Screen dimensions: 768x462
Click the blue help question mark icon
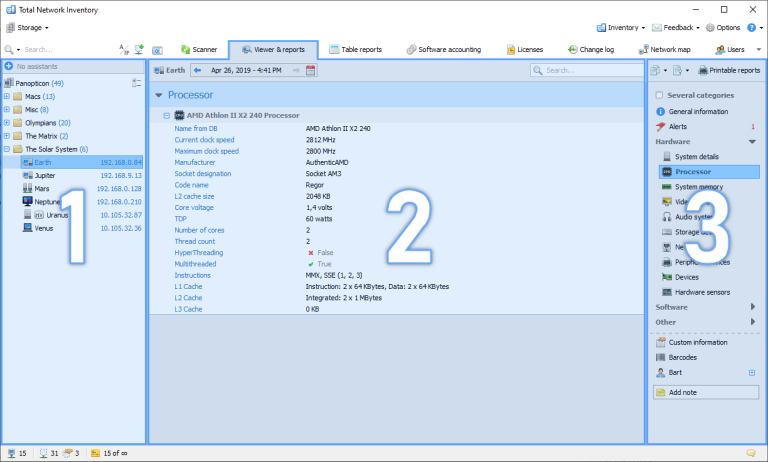click(751, 28)
